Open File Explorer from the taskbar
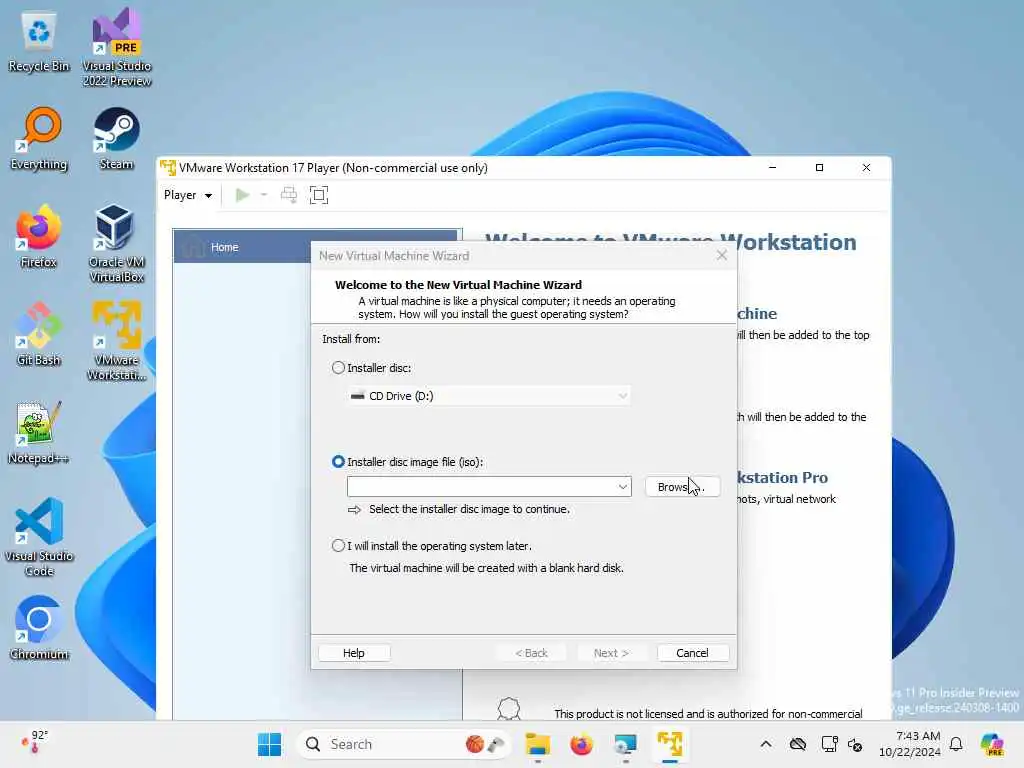This screenshot has width=1024, height=768. 538,744
